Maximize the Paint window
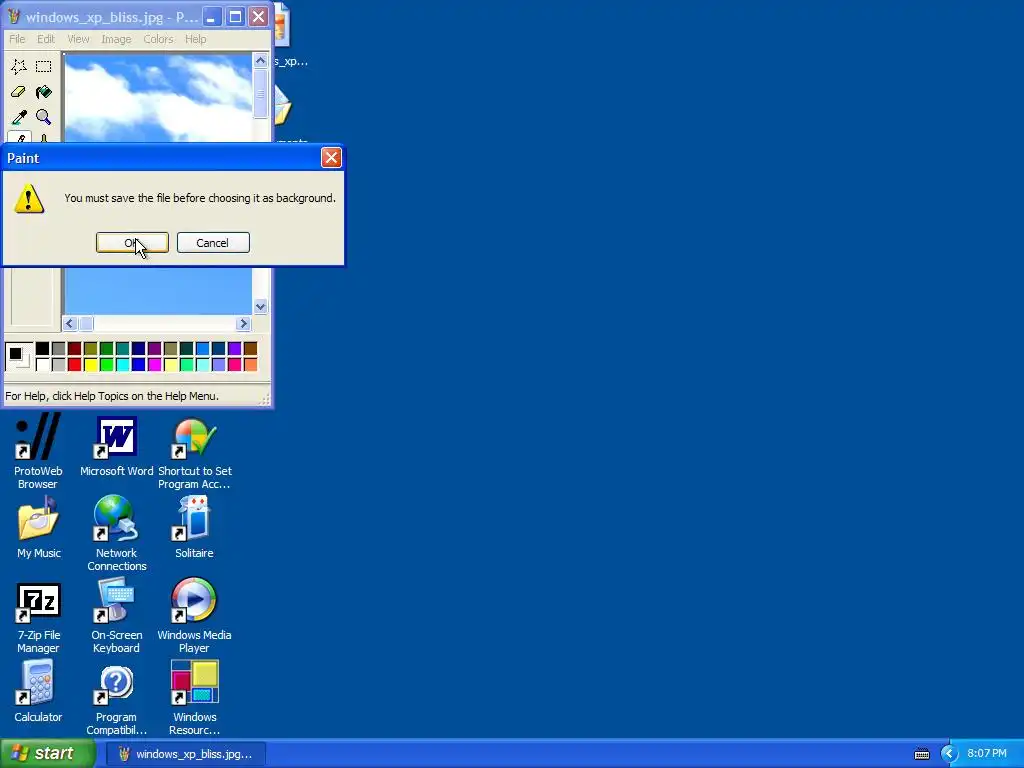The width and height of the screenshot is (1024, 768). pyautogui.click(x=235, y=17)
